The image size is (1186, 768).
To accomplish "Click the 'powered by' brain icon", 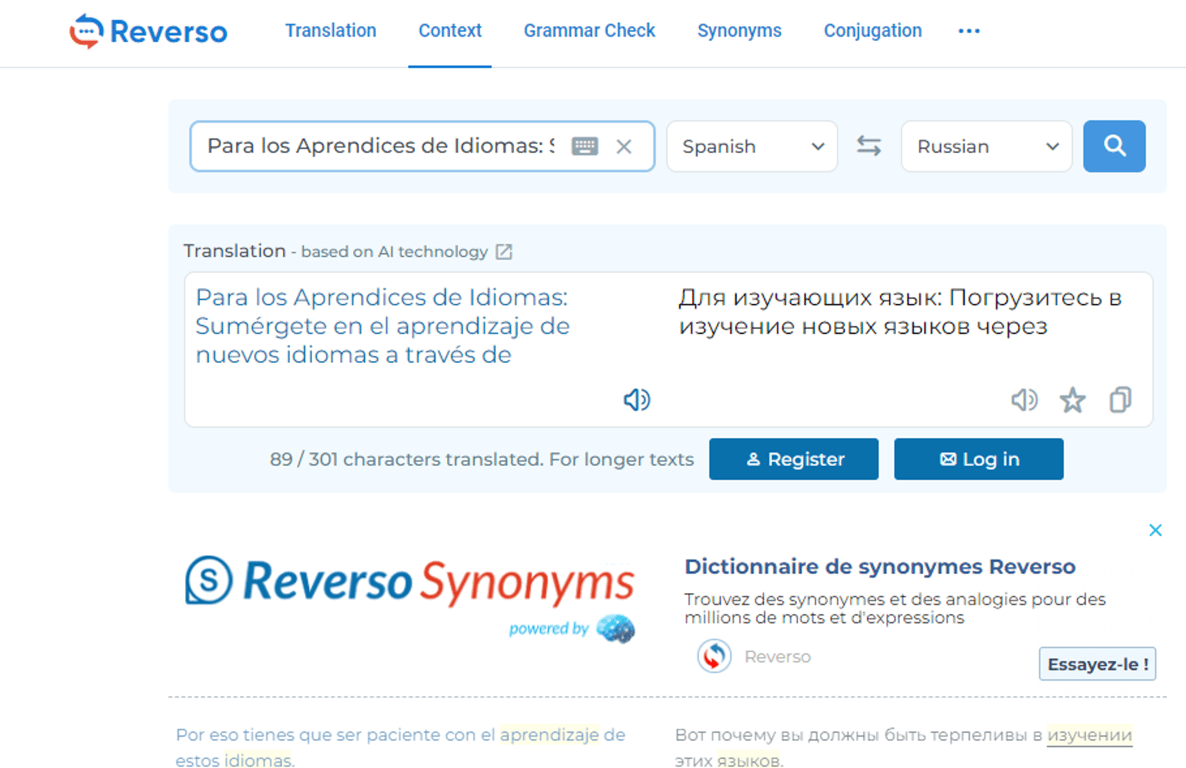I will (616, 629).
